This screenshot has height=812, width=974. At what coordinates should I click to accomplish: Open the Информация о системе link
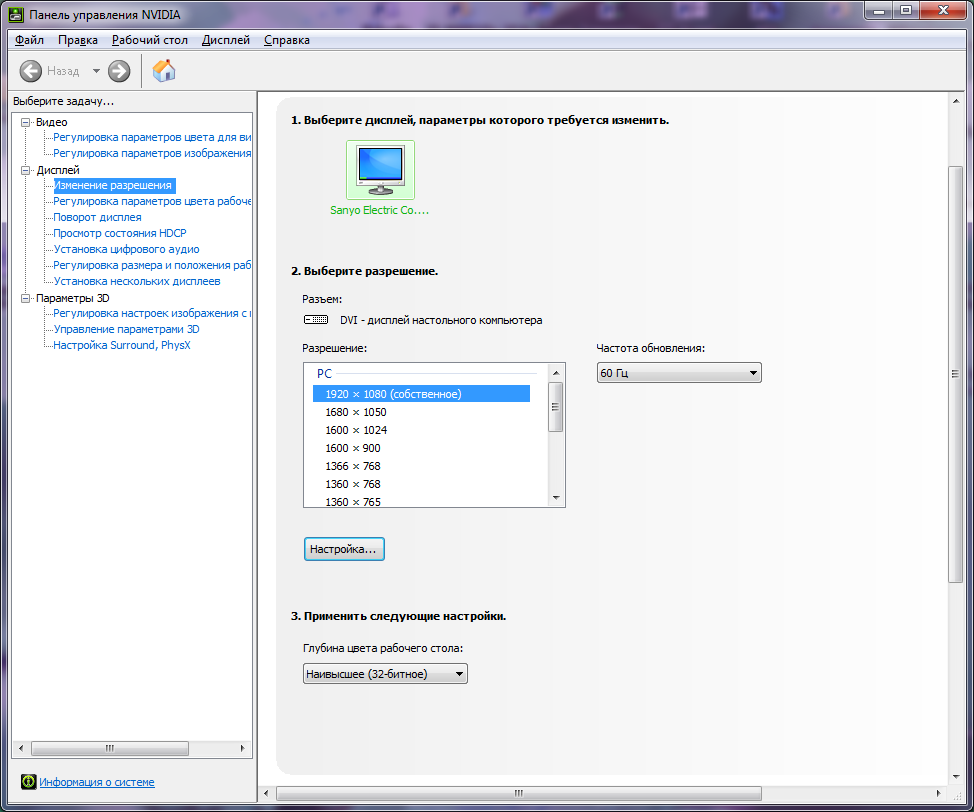(x=97, y=782)
